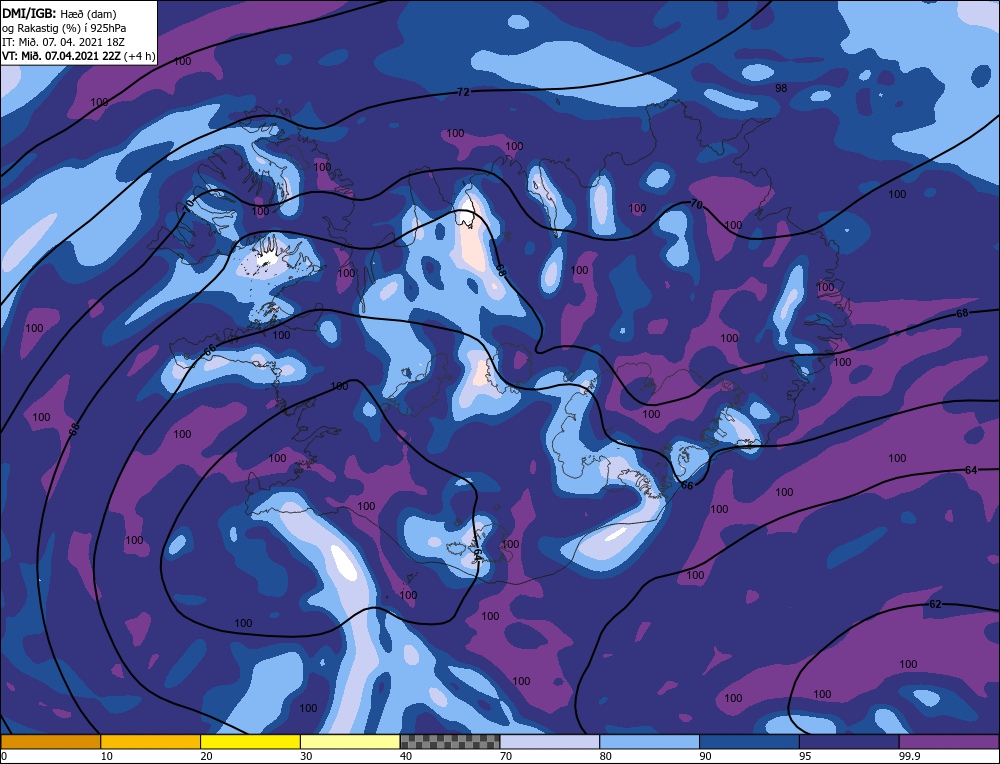Click the dark orange 0–10 legend swatch

(50, 742)
